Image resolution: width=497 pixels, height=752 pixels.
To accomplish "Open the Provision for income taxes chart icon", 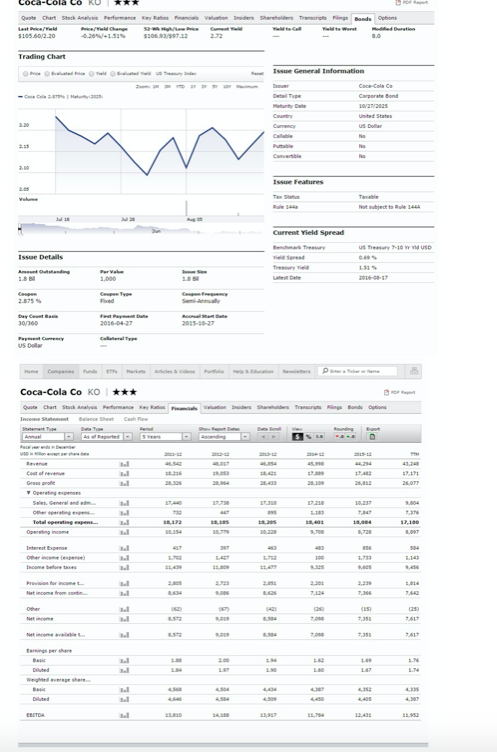I will (x=125, y=583).
